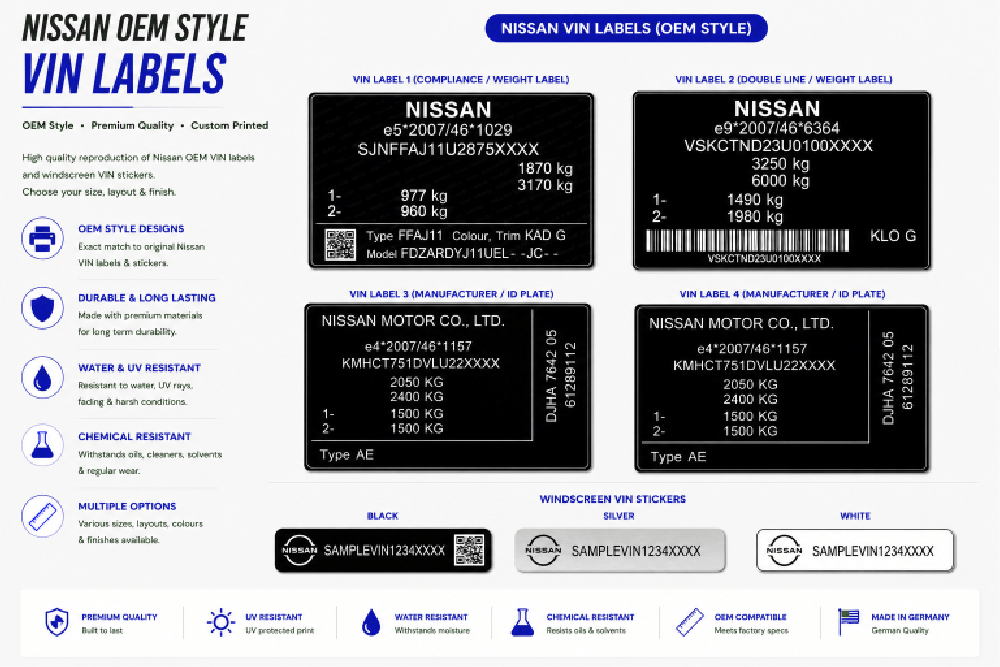Click the flask icon for Chemical Resistant

click(42, 445)
